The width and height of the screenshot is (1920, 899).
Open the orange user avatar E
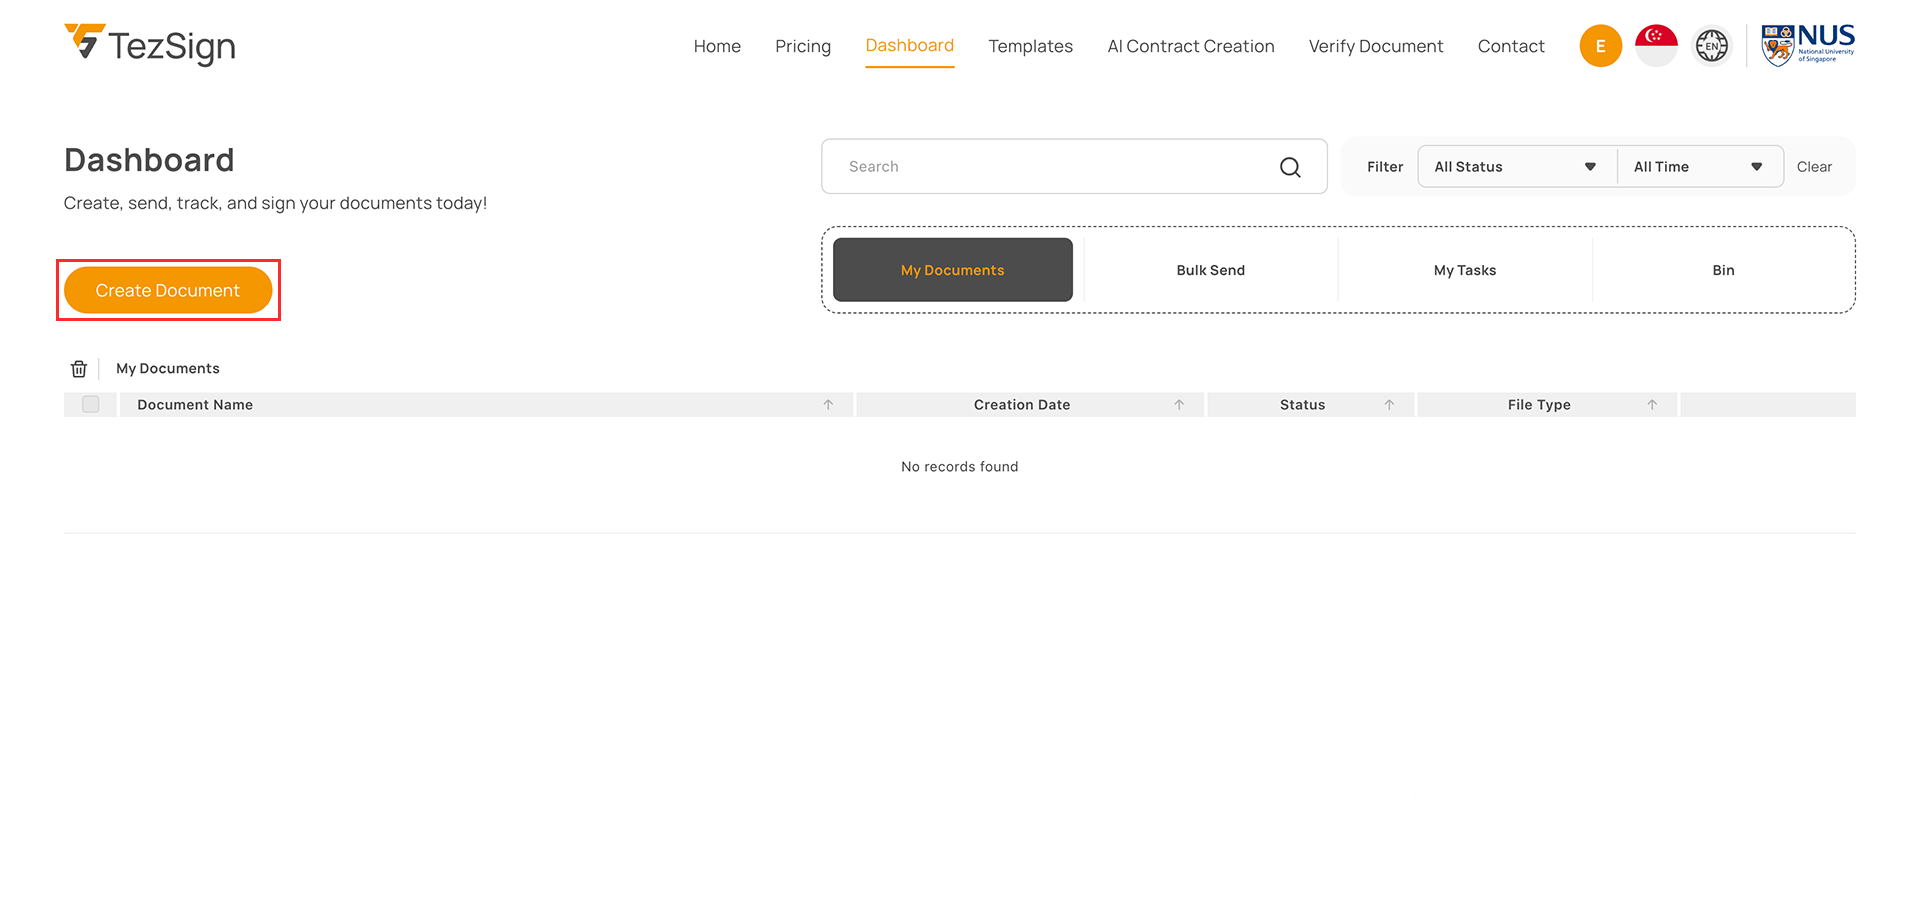coord(1600,46)
